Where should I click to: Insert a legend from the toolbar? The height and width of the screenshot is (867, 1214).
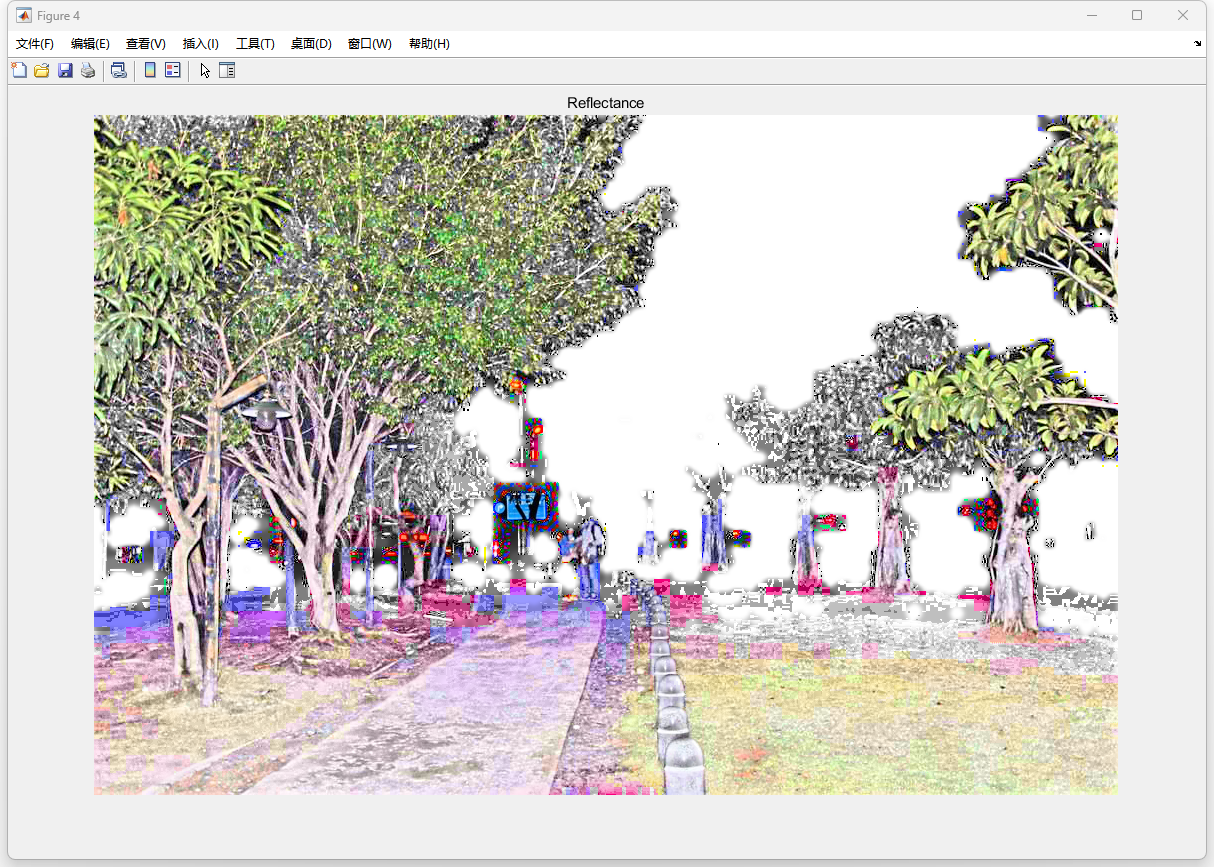click(x=173, y=70)
